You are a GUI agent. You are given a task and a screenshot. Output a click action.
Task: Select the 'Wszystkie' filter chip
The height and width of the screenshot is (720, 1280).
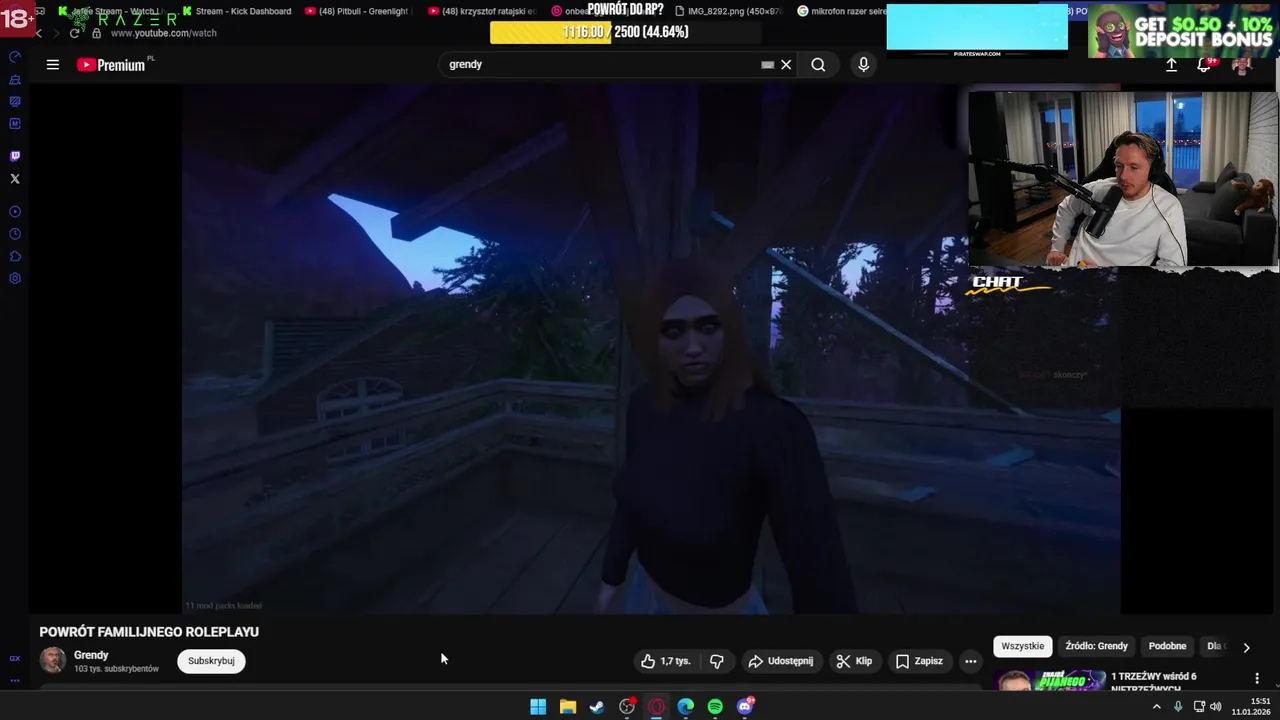point(1023,646)
